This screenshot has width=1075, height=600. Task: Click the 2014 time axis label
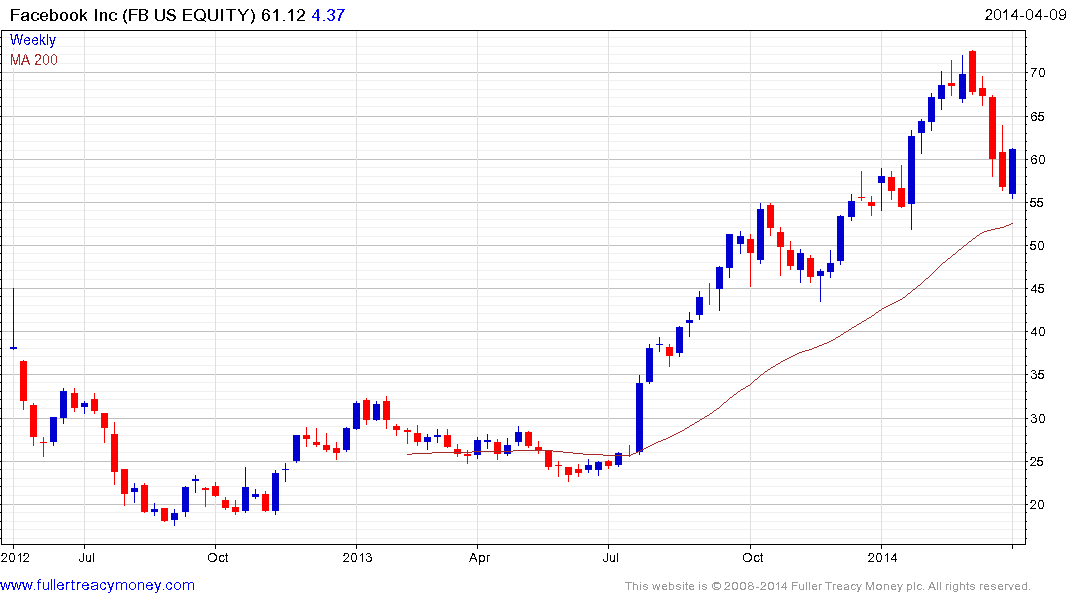pyautogui.click(x=882, y=557)
